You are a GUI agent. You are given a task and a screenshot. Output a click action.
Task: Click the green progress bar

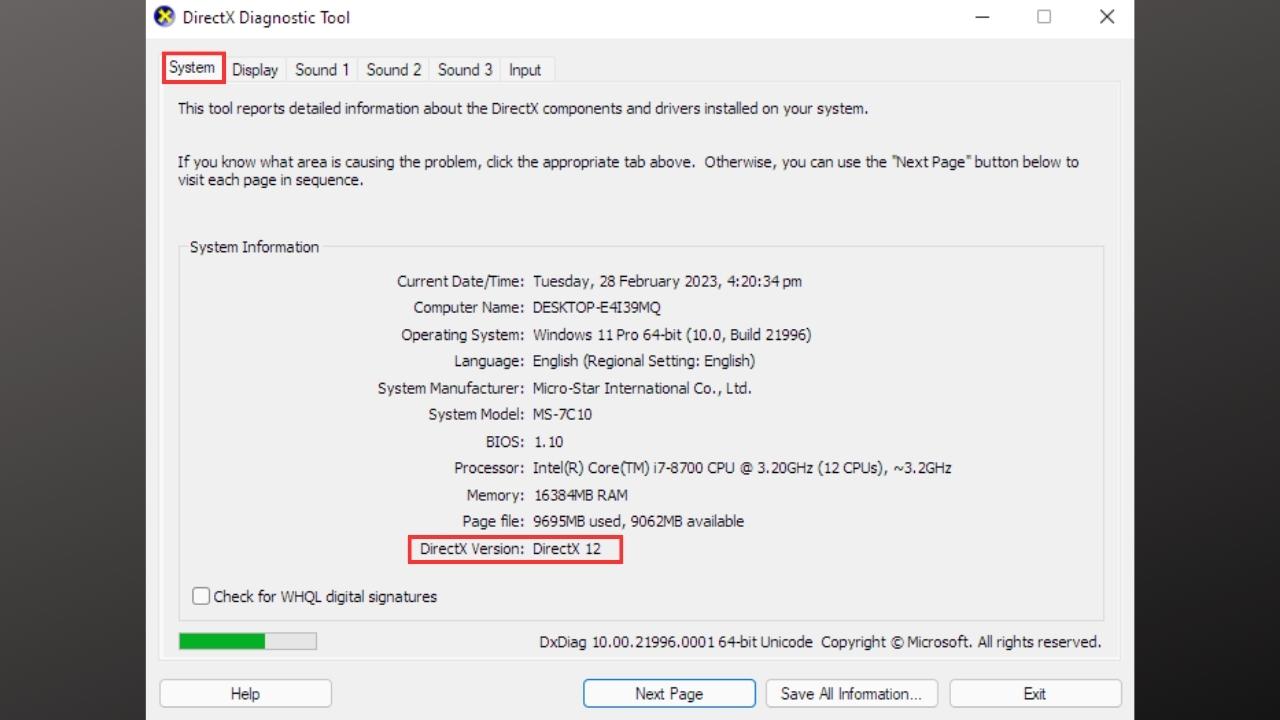tap(222, 641)
